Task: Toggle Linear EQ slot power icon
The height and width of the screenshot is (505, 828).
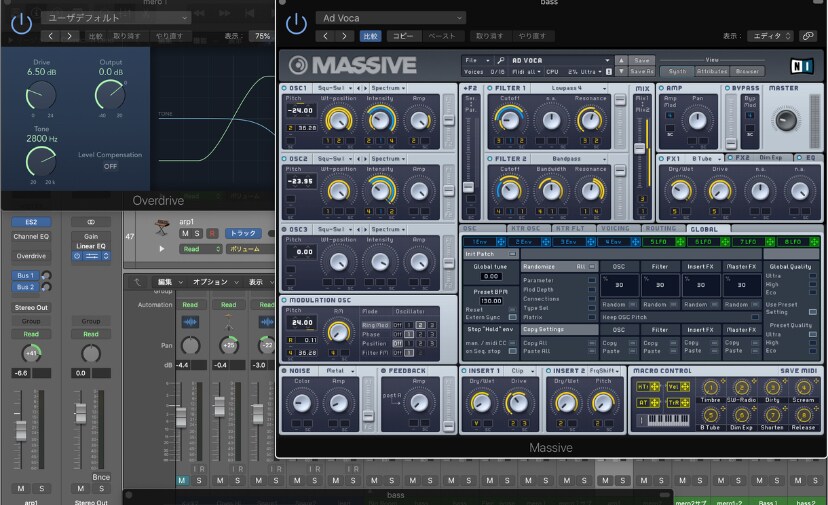Action: click(x=77, y=256)
